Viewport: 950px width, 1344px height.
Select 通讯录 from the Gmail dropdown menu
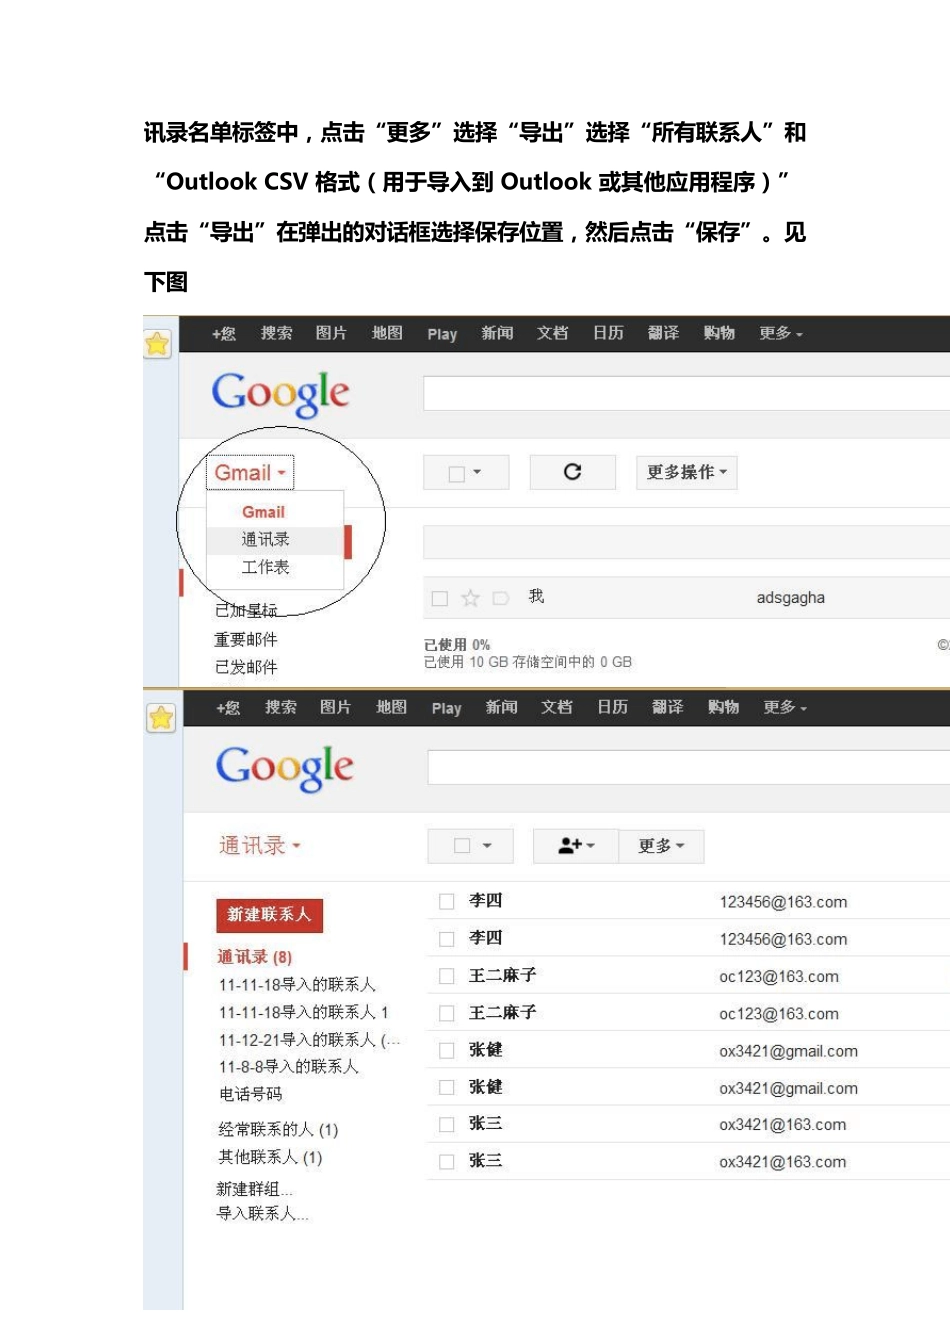coord(265,540)
